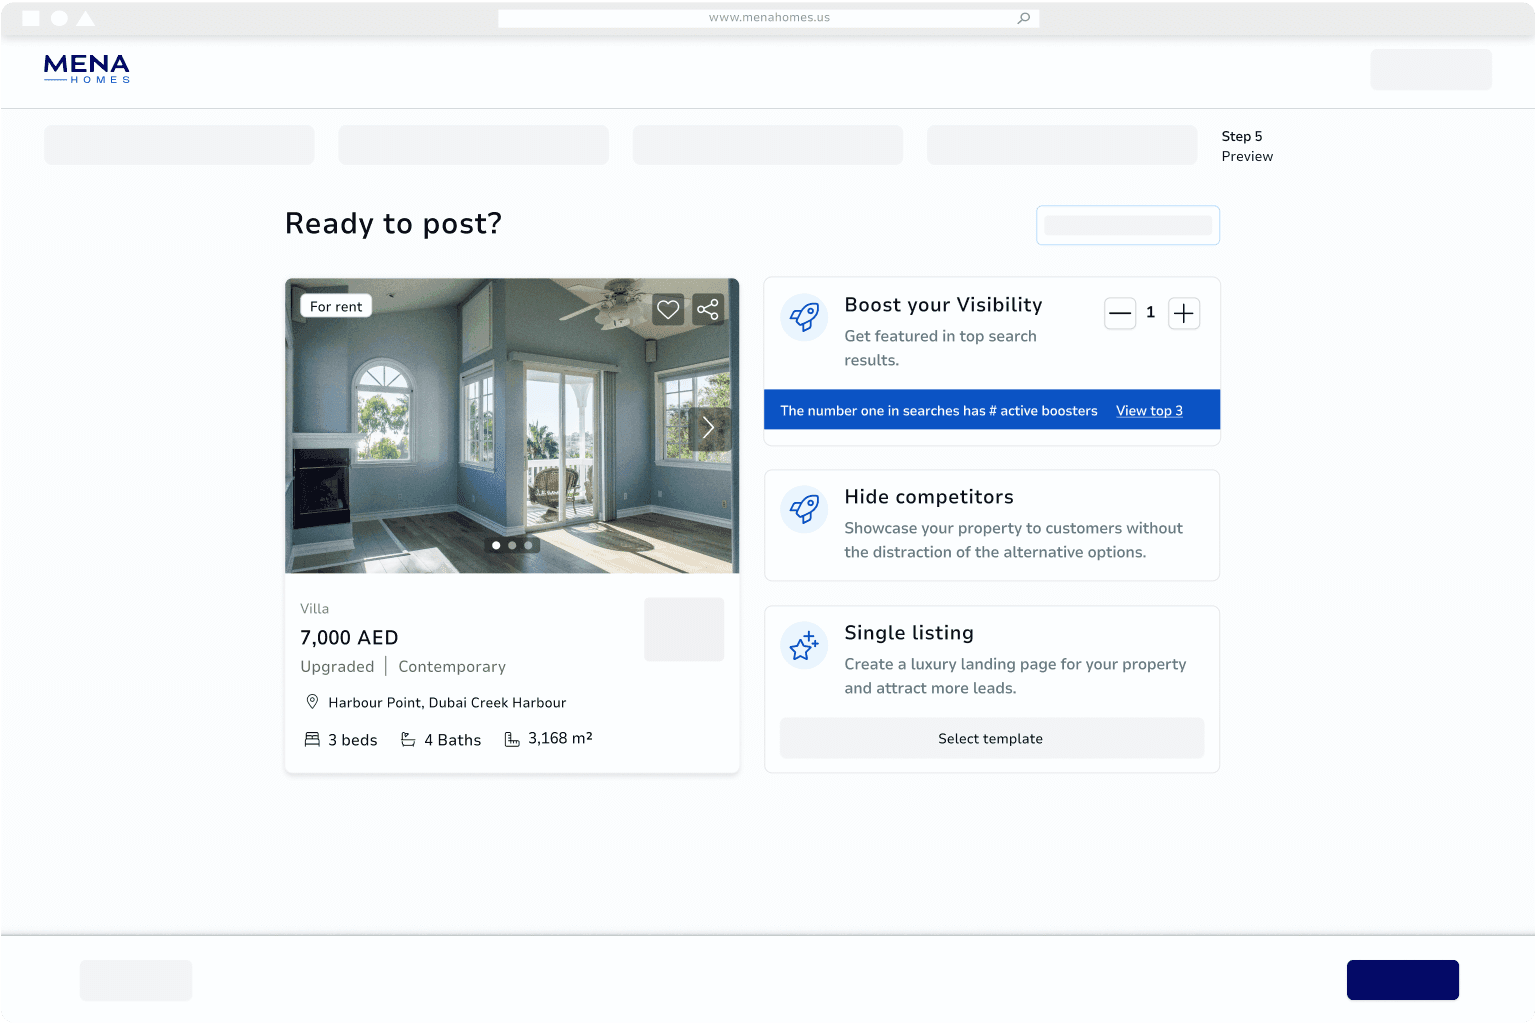Click the For rent badge on the photo
This screenshot has height=1025, width=1536.
pyautogui.click(x=336, y=306)
